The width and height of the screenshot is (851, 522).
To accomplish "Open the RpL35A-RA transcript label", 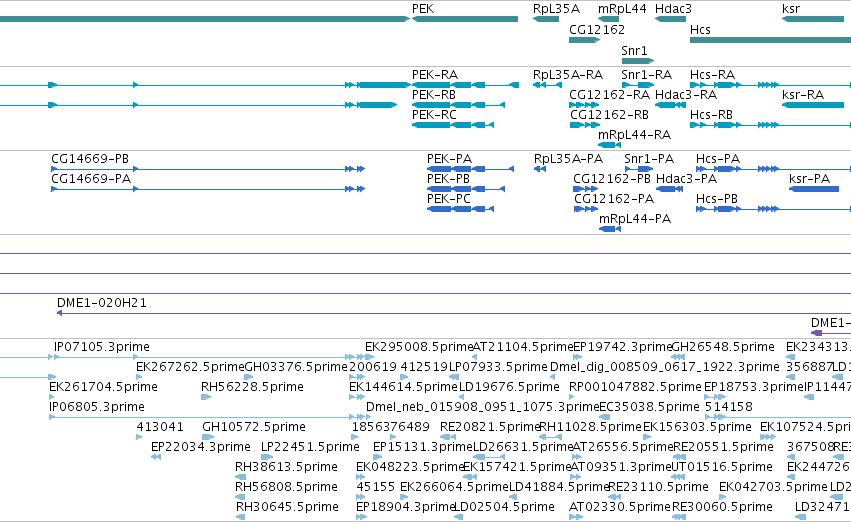I will pos(568,74).
